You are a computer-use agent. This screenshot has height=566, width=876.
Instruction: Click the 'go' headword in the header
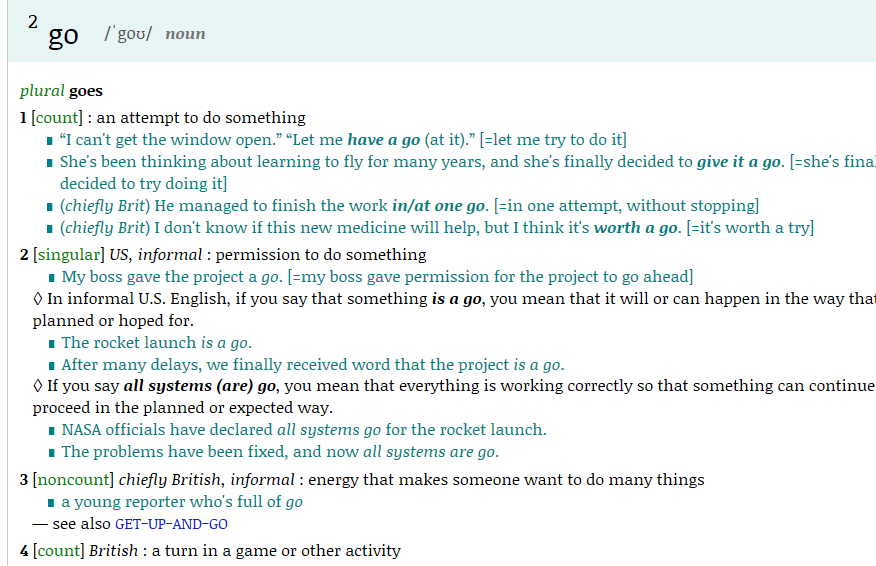pyautogui.click(x=63, y=36)
